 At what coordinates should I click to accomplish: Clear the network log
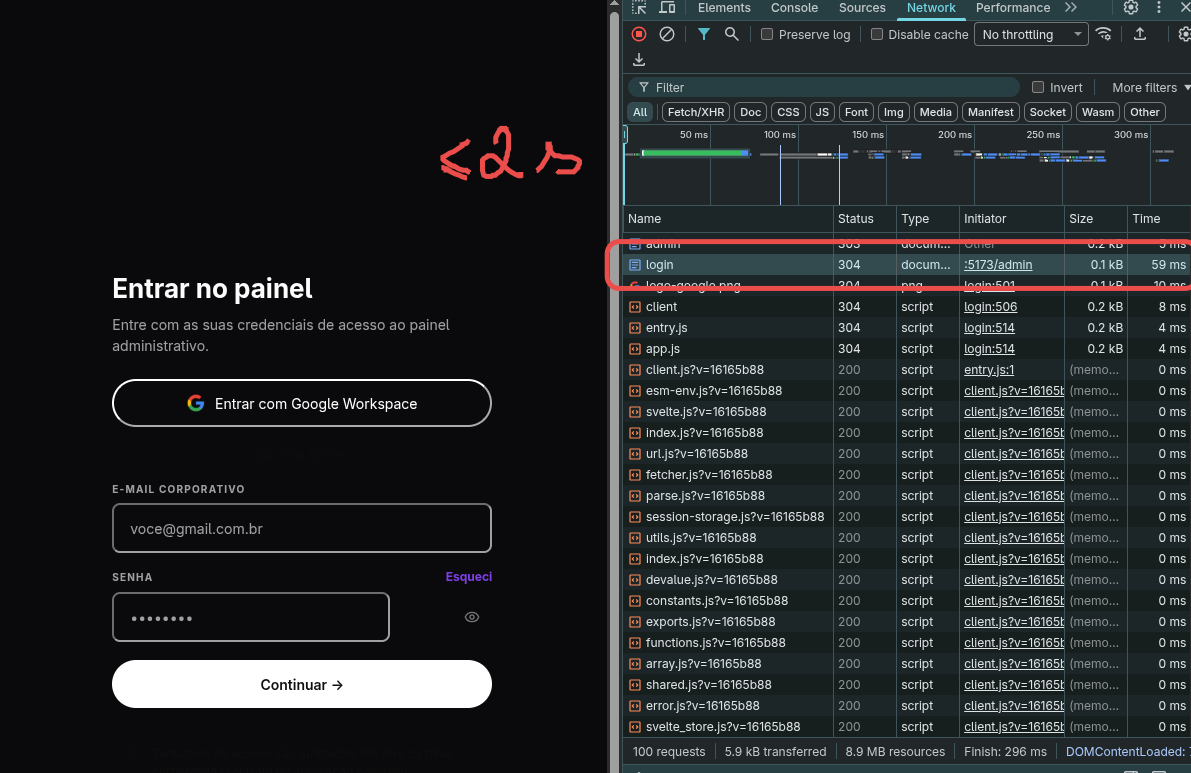tap(667, 34)
